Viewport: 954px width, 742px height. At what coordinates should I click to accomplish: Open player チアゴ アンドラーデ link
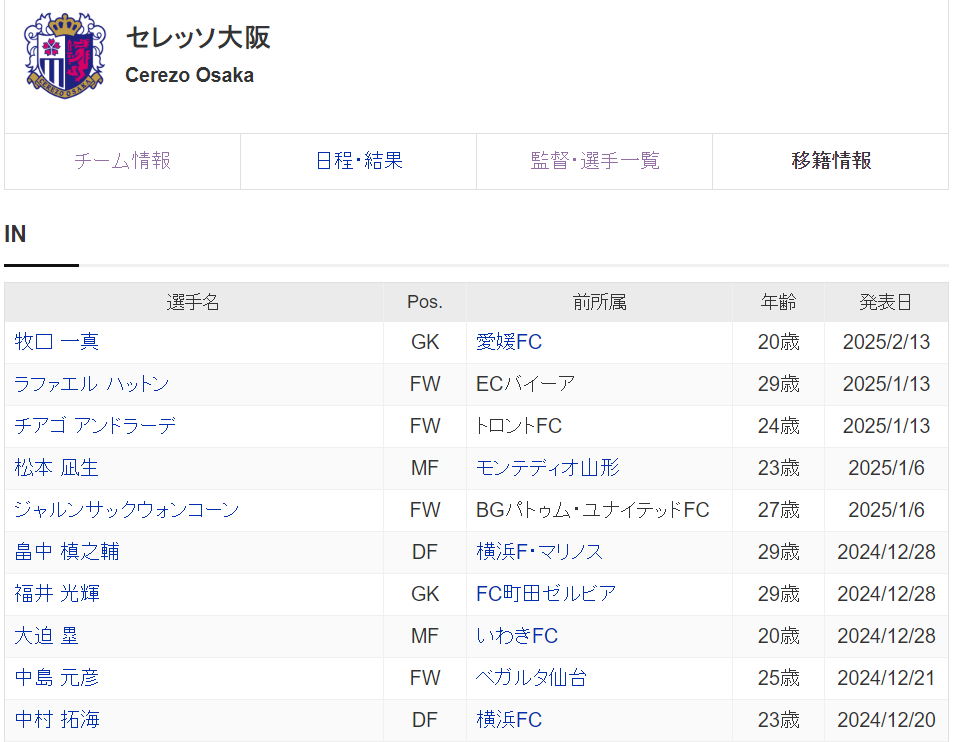pos(95,426)
